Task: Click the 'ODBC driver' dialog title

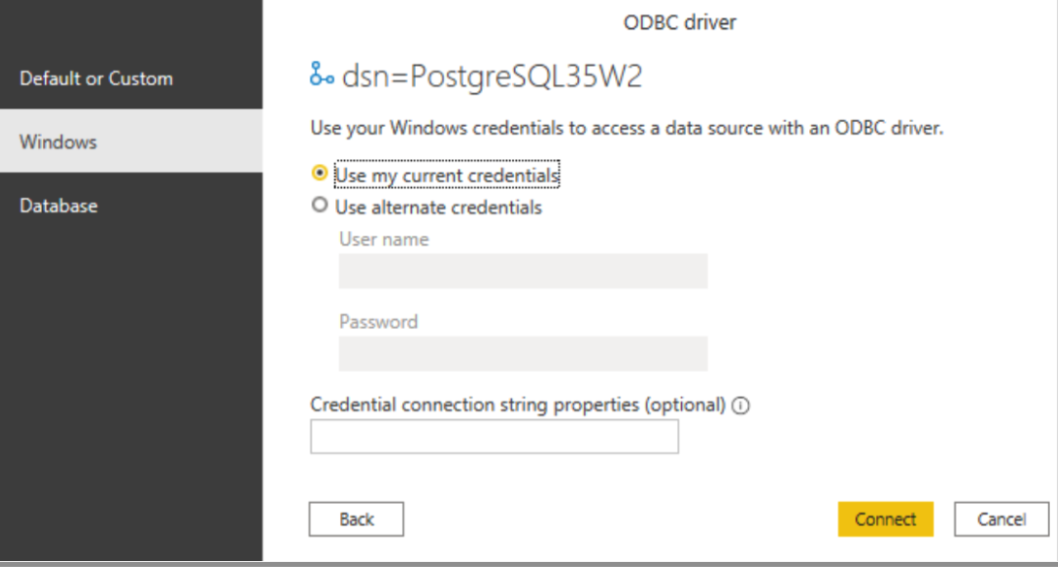Action: point(680,20)
